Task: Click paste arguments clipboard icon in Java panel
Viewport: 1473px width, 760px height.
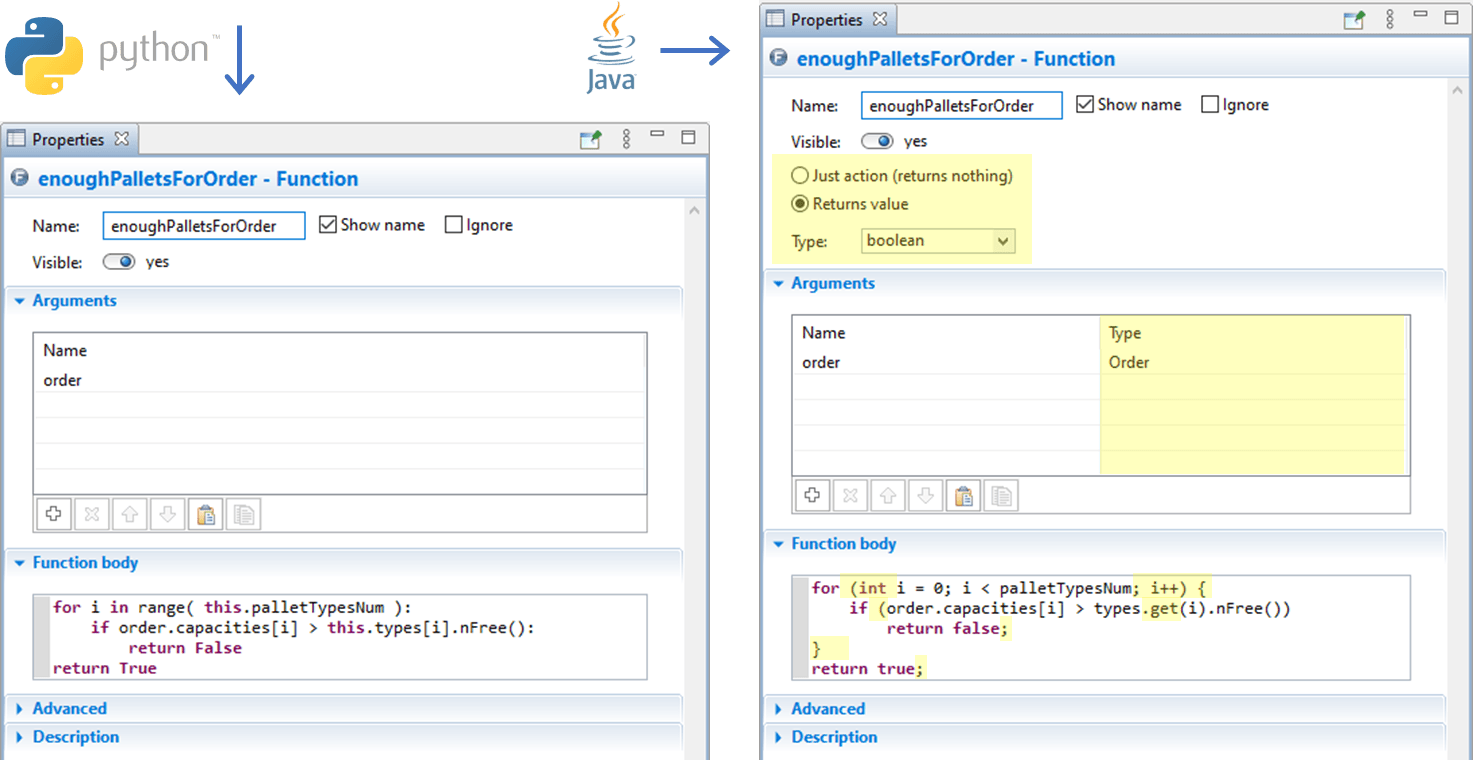Action: 963,495
